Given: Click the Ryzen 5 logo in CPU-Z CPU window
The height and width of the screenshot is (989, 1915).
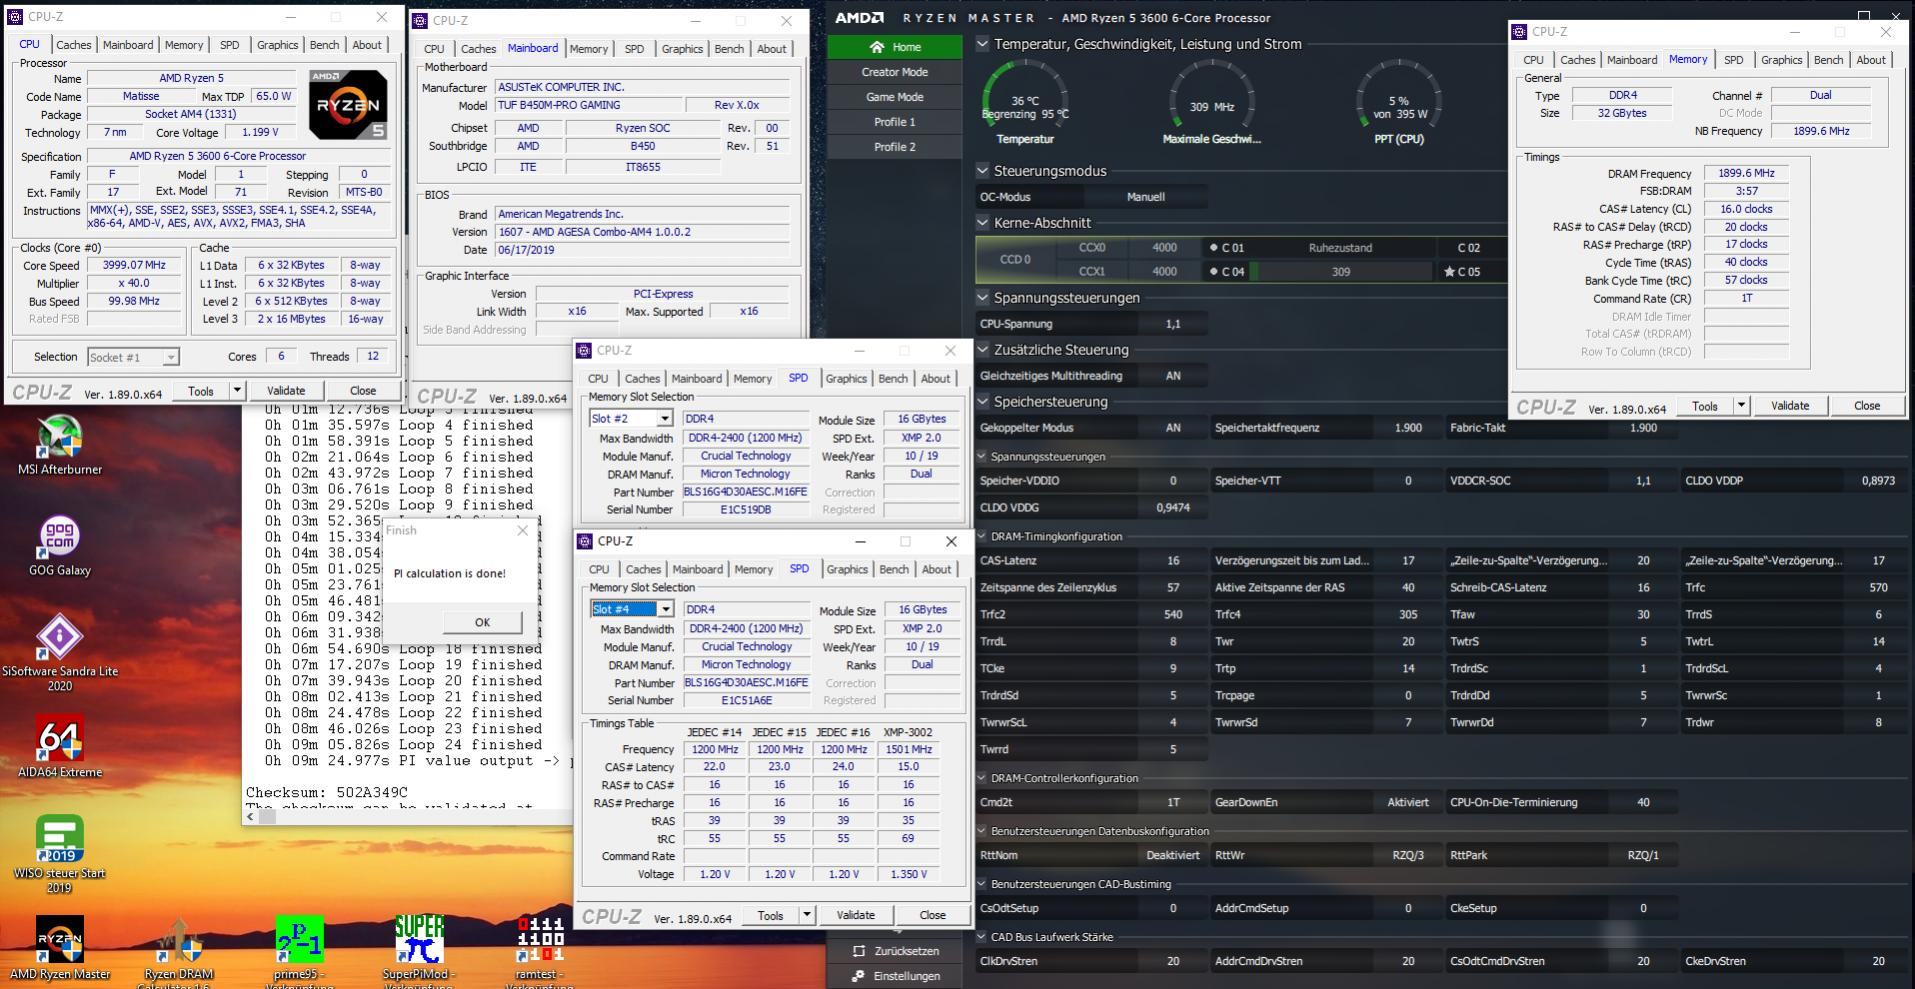Looking at the screenshot, I should (347, 105).
